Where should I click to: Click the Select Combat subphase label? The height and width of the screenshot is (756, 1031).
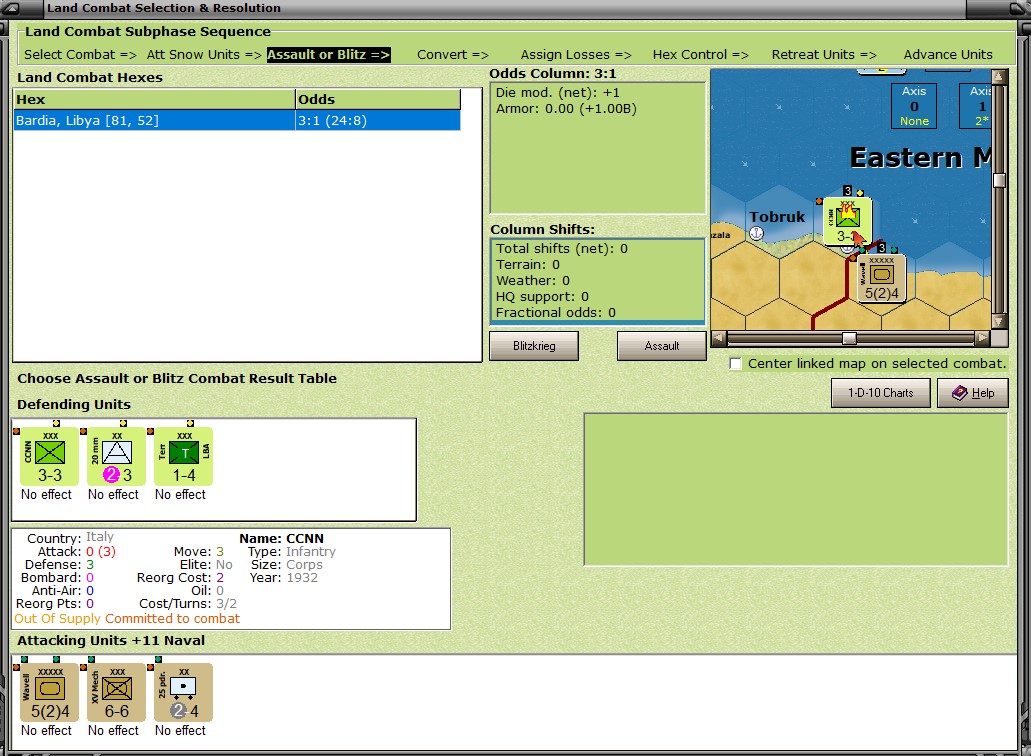pos(80,55)
